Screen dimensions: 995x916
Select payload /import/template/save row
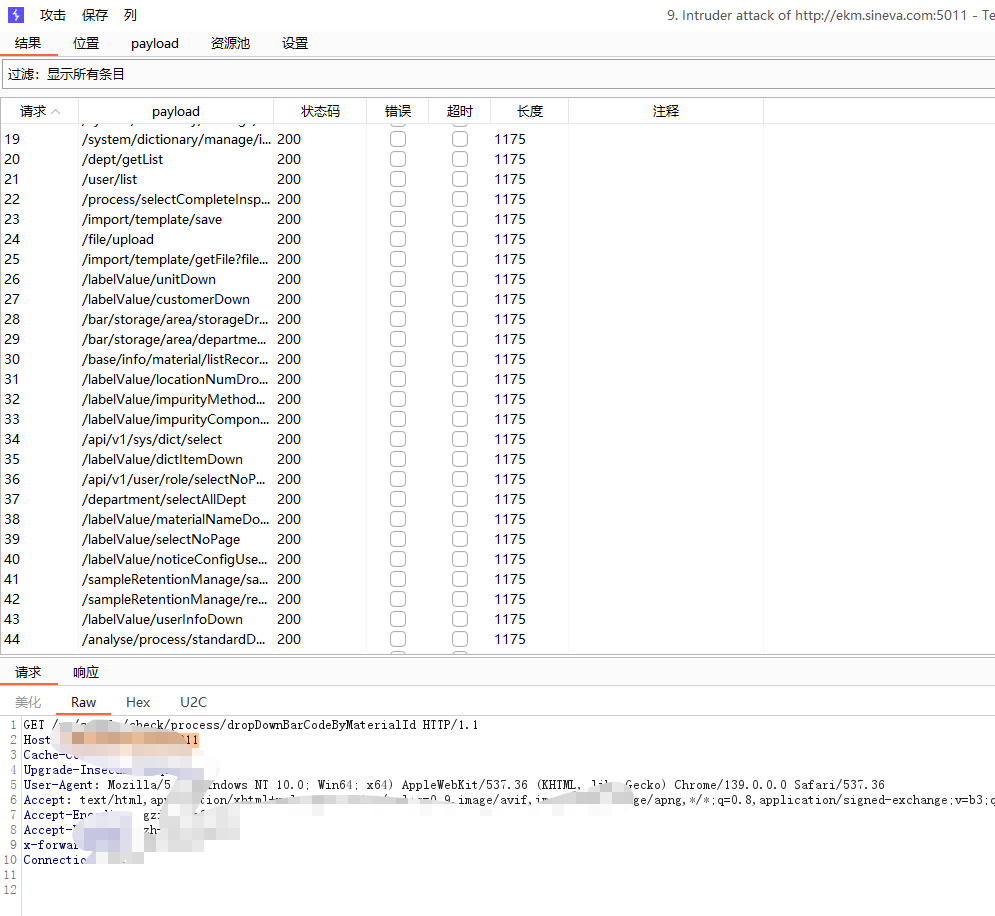(x=152, y=219)
